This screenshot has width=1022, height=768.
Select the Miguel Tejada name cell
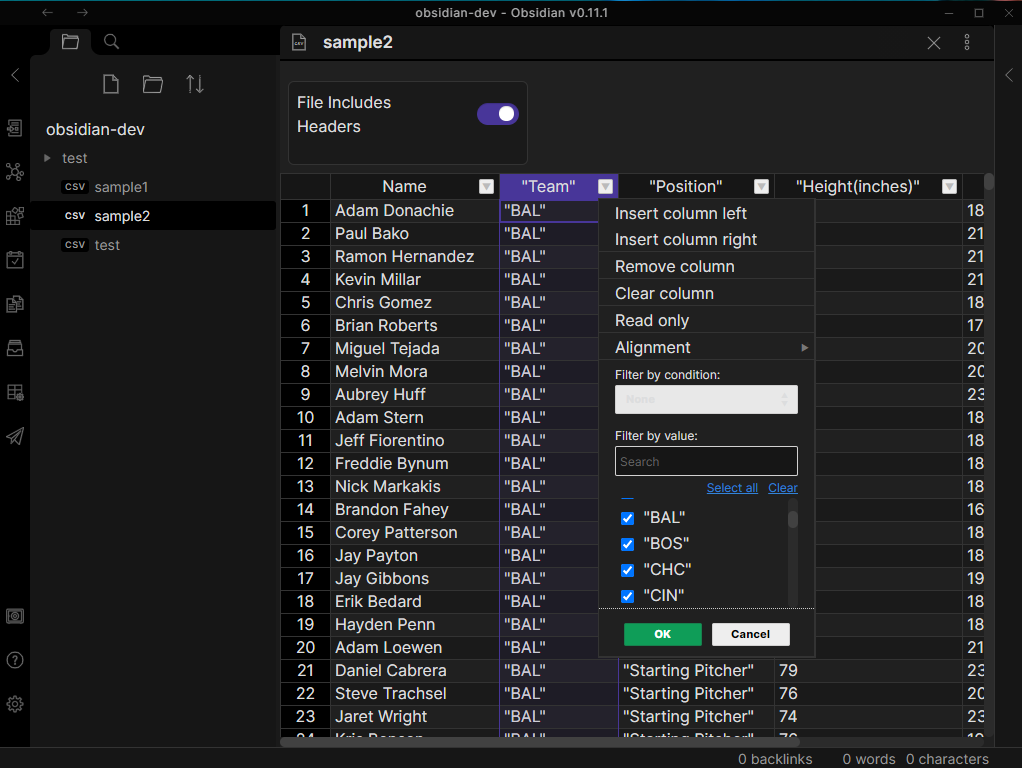click(x=415, y=349)
